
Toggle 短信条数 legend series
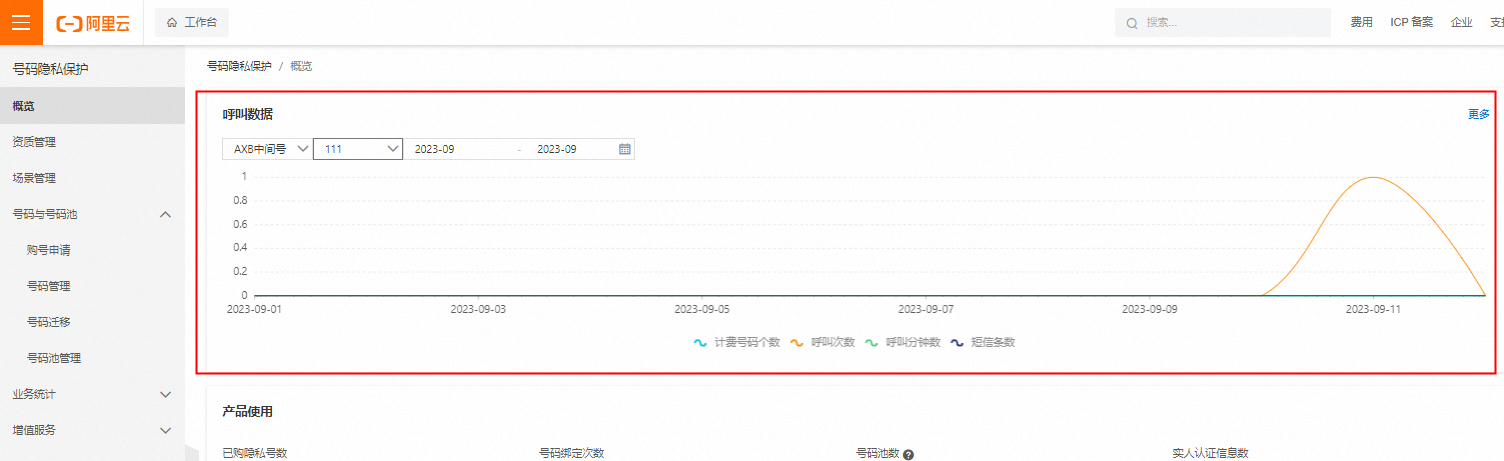tap(983, 342)
